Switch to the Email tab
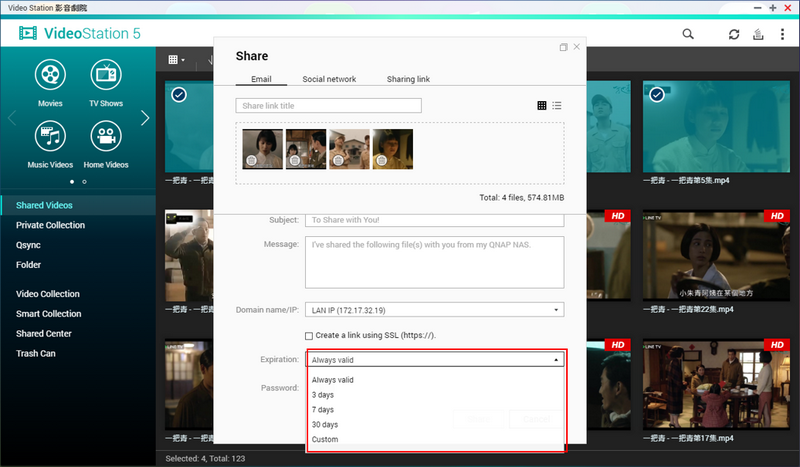Screen dimensions: 800x467 coord(261,79)
